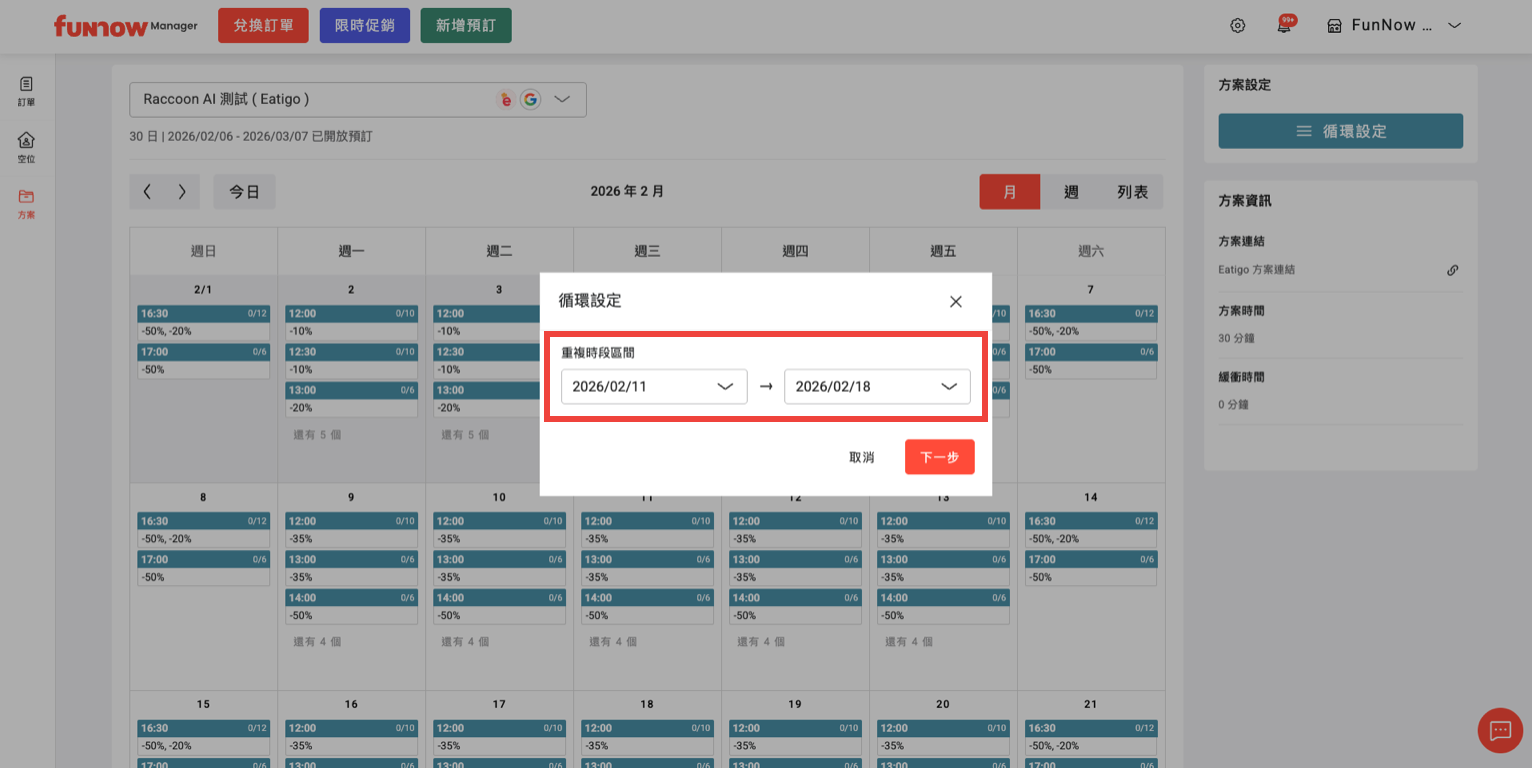
Task: Open the chat support bubble
Action: (1500, 730)
